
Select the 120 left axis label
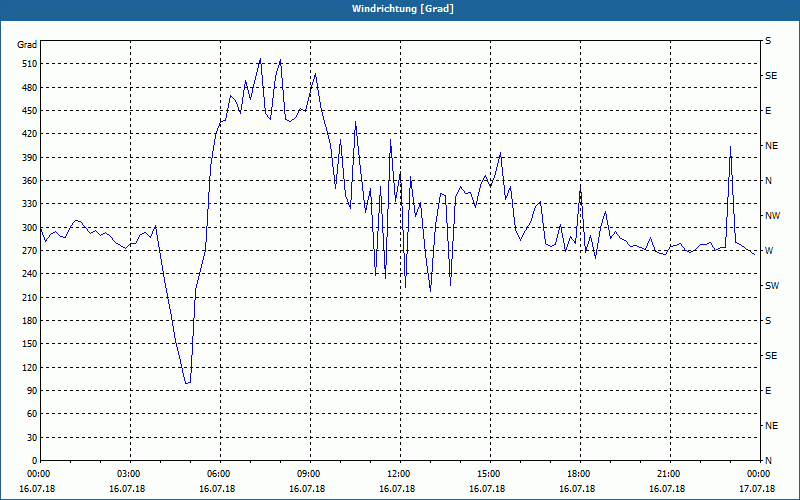pyautogui.click(x=29, y=367)
